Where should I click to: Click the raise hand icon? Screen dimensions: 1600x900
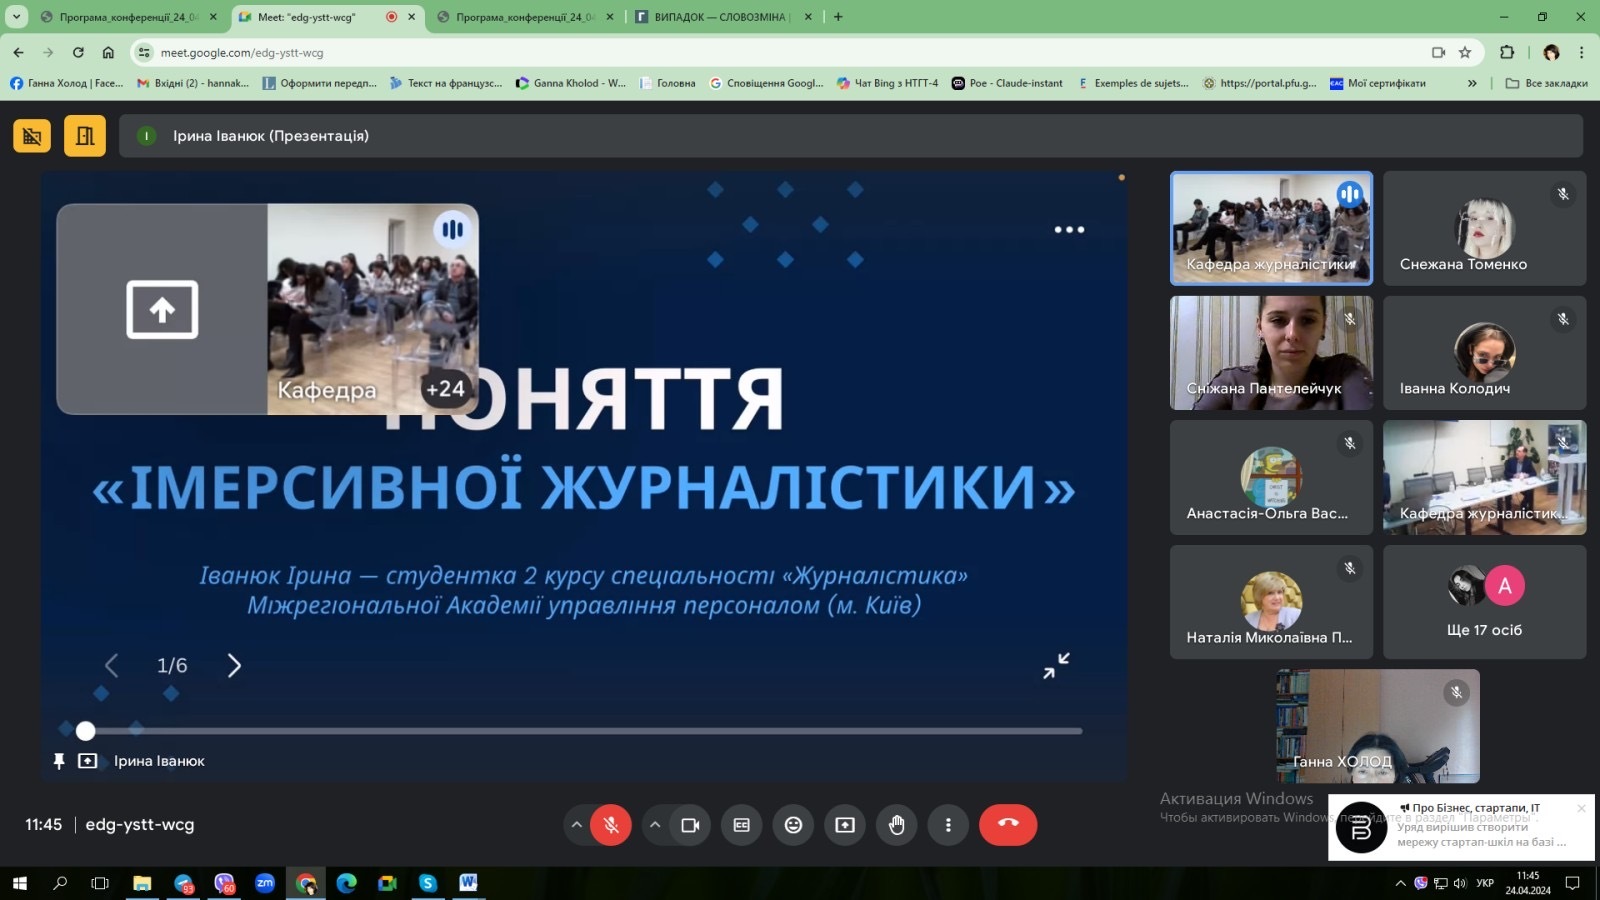(896, 825)
